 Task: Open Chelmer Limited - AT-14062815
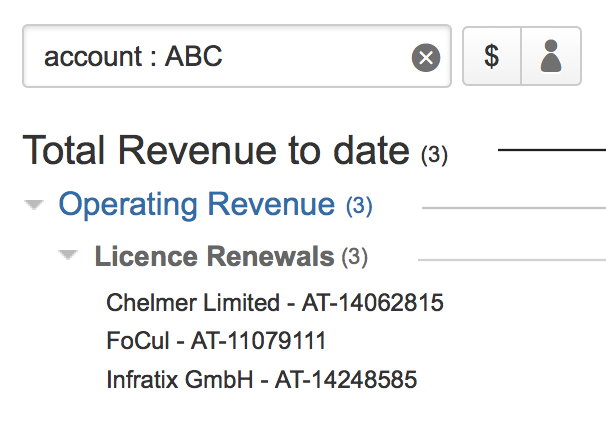pos(274,302)
